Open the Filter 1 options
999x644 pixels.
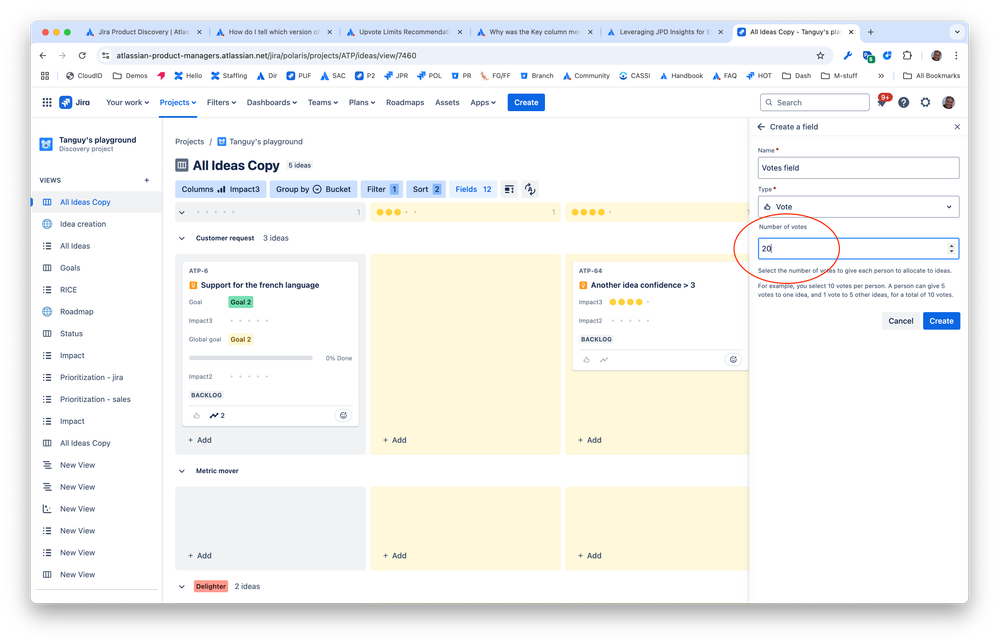tap(382, 189)
